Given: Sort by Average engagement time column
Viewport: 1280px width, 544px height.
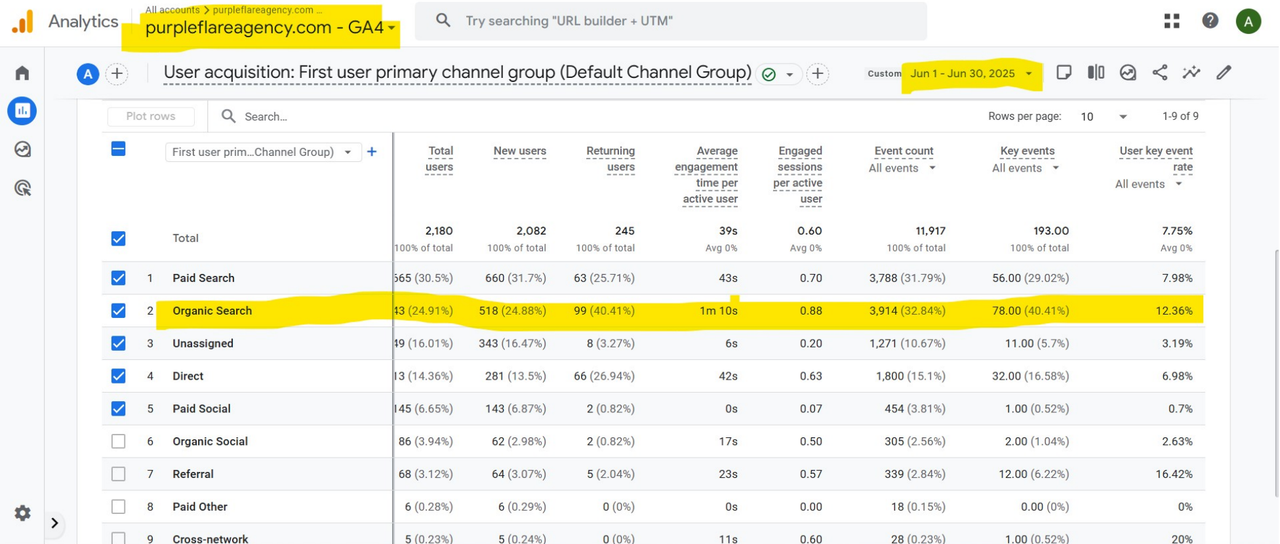Looking at the screenshot, I should click(x=706, y=175).
